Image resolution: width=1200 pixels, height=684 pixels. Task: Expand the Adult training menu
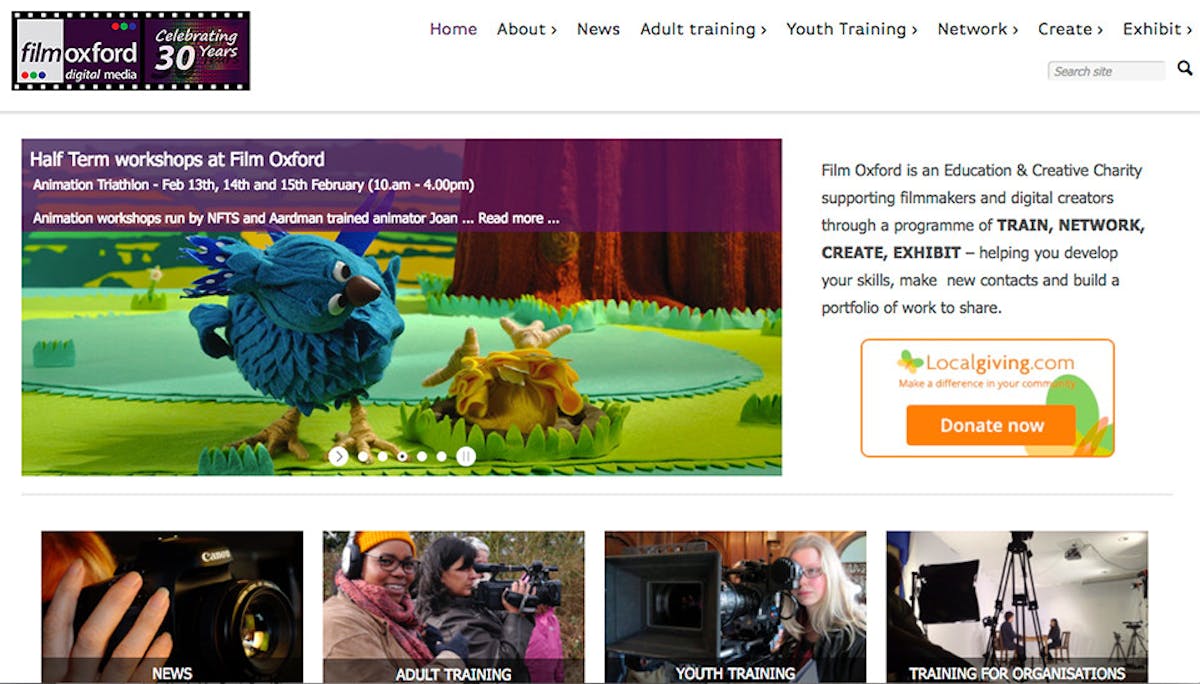pyautogui.click(x=703, y=29)
